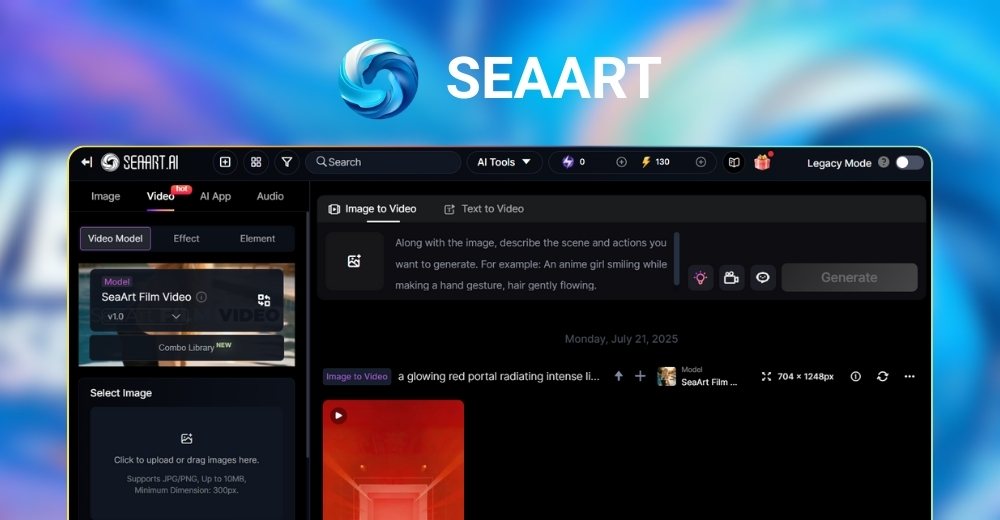Click the filter funnel icon in top bar

click(287, 162)
